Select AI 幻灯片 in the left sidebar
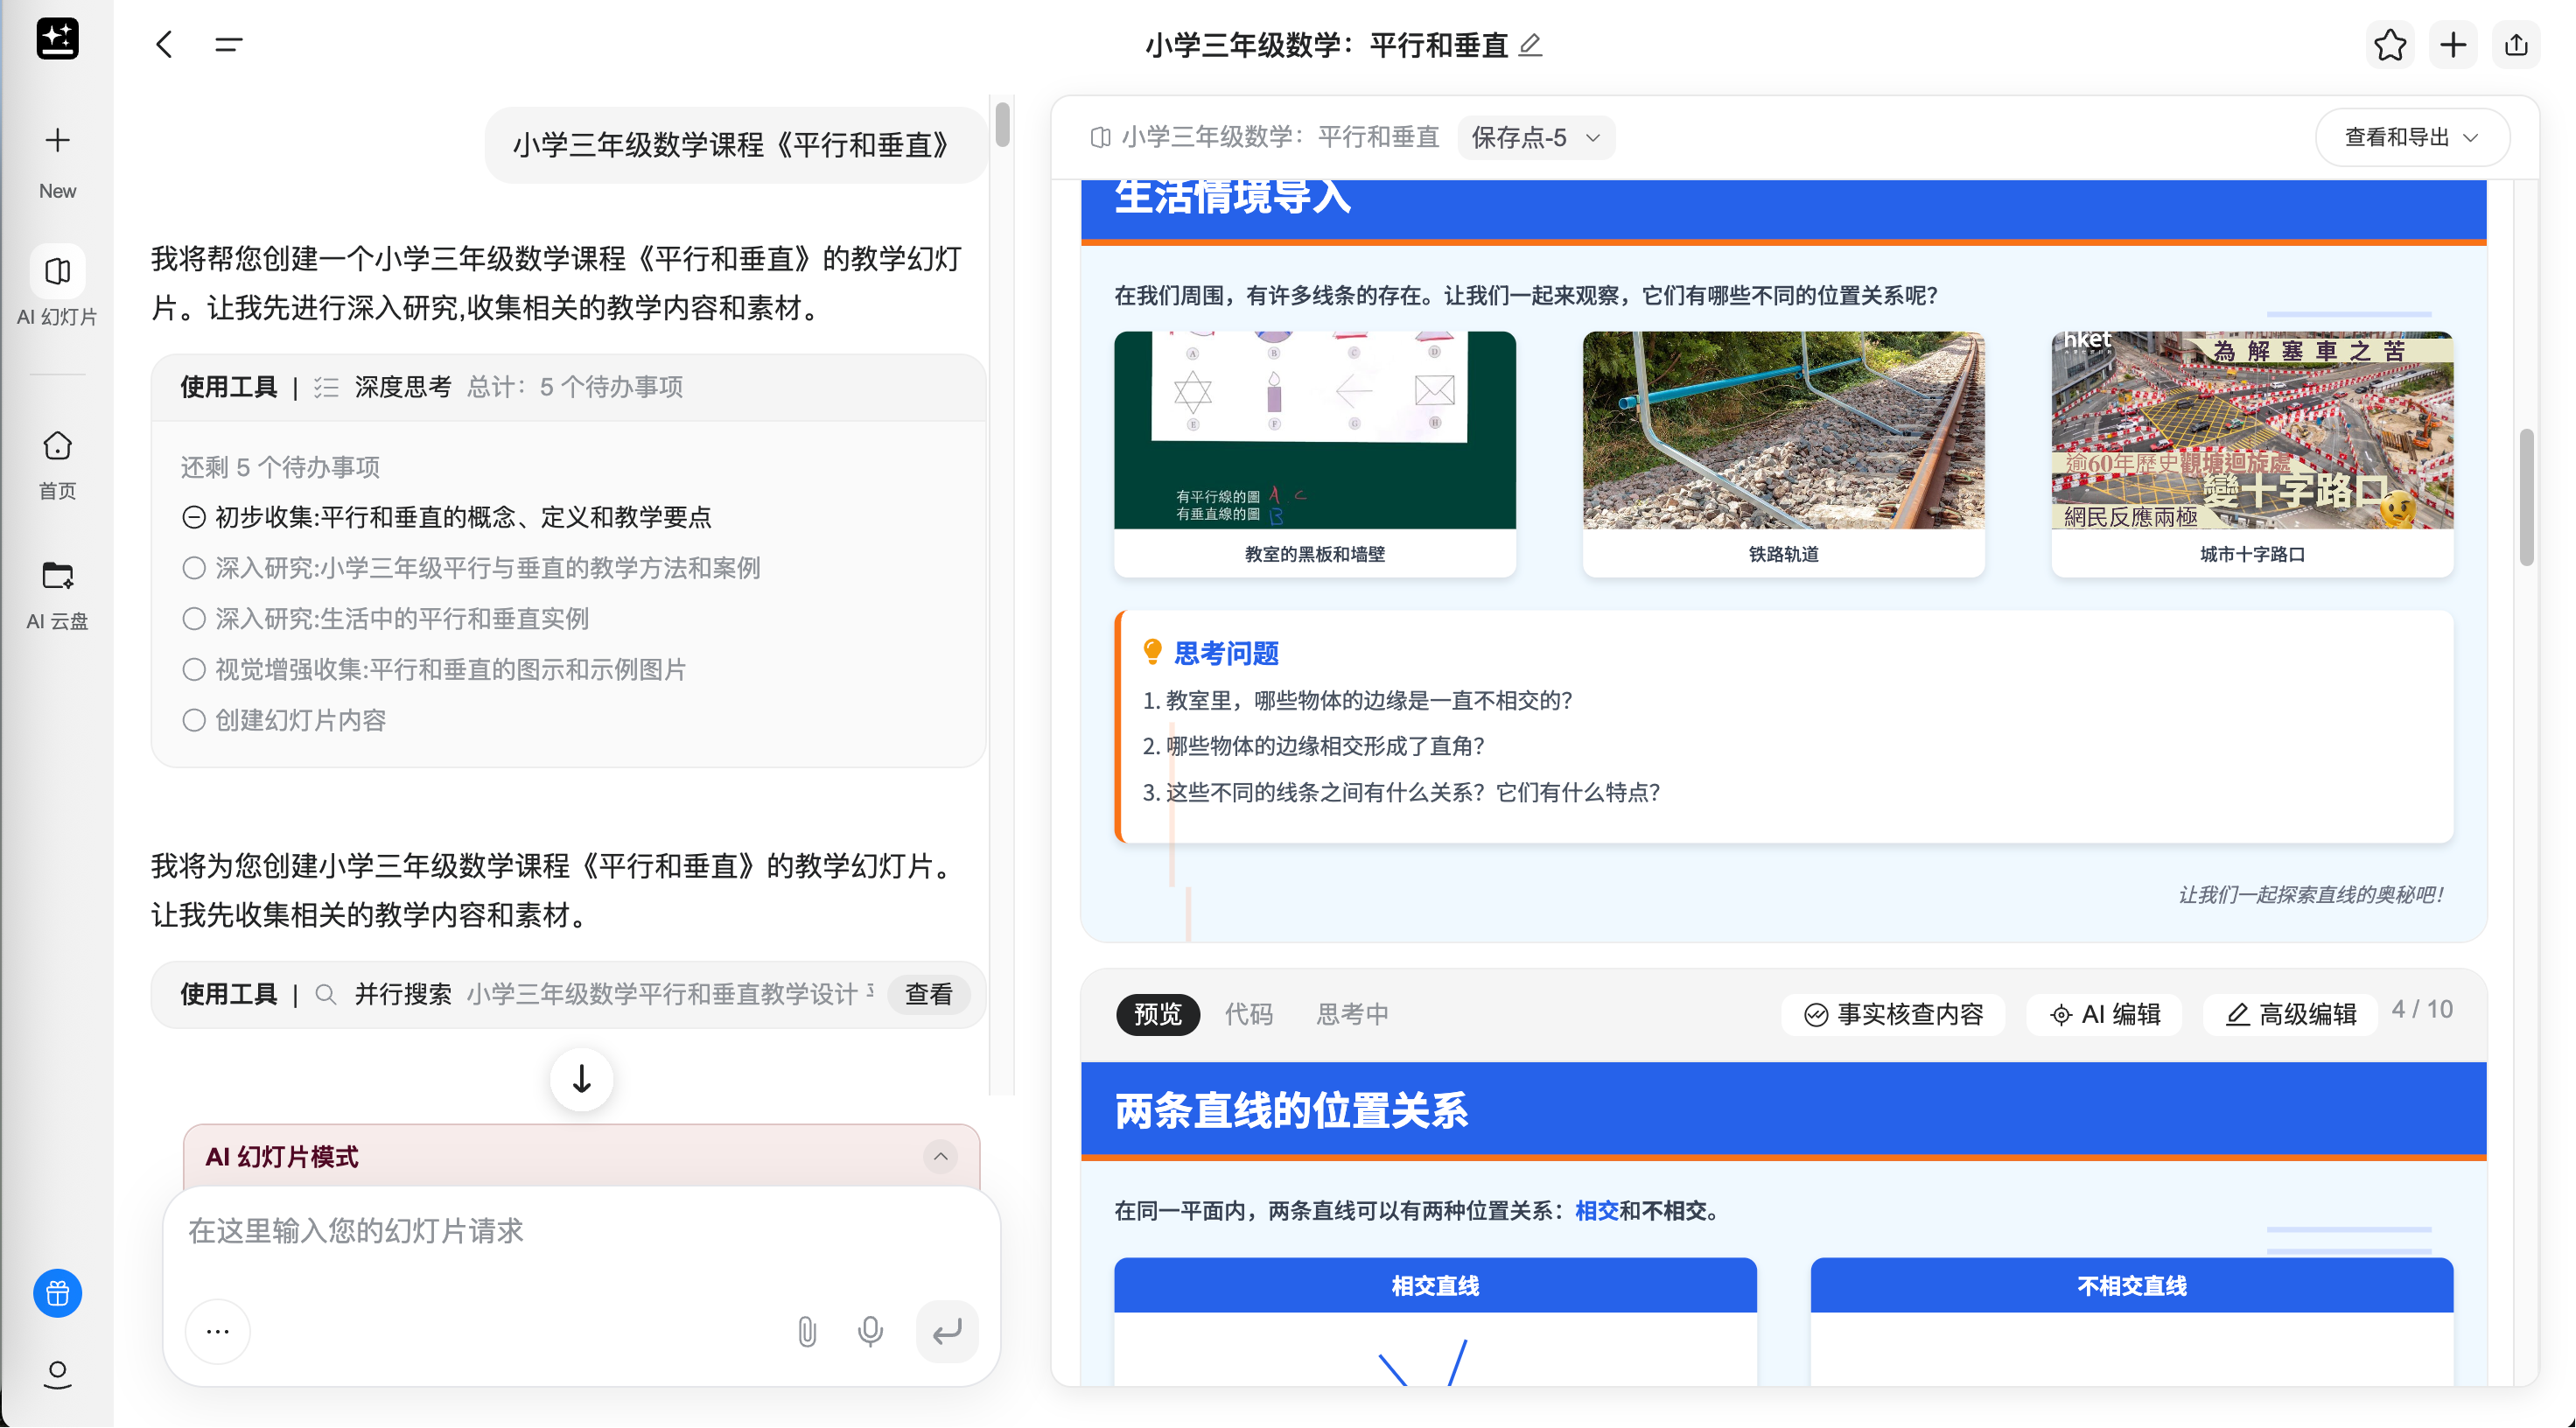Image resolution: width=2576 pixels, height=1428 pixels. click(57, 285)
